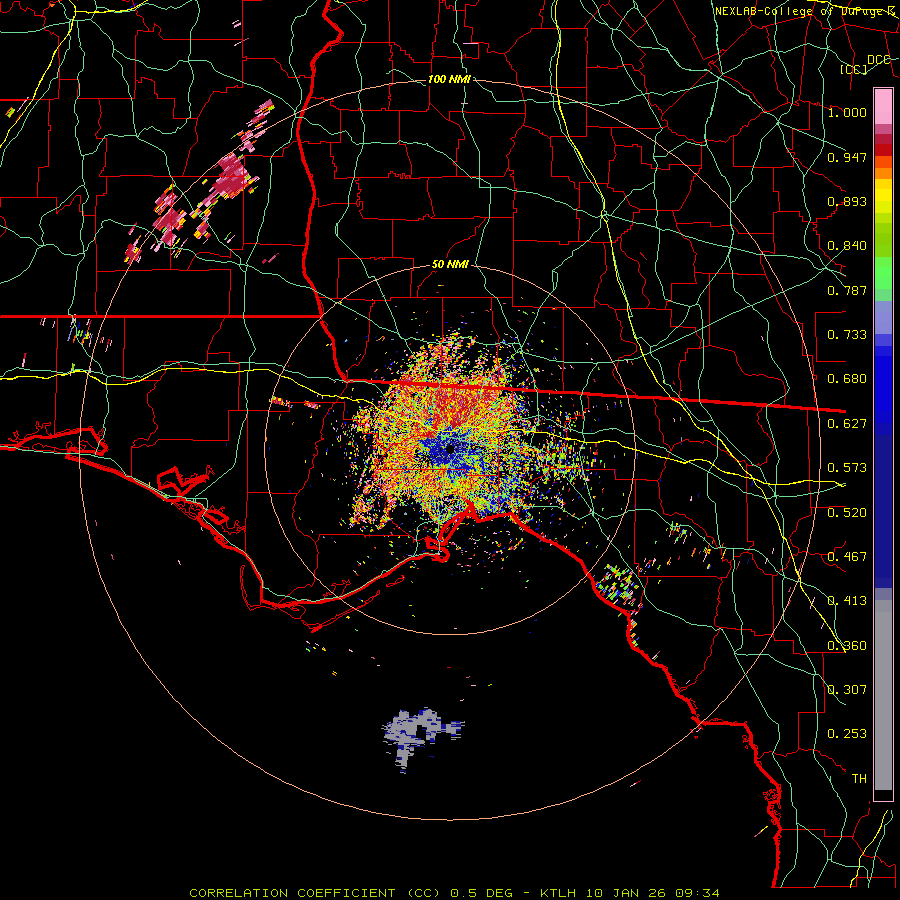The image size is (900, 900).
Task: Click the 0.893 scale value
Action: click(x=847, y=201)
